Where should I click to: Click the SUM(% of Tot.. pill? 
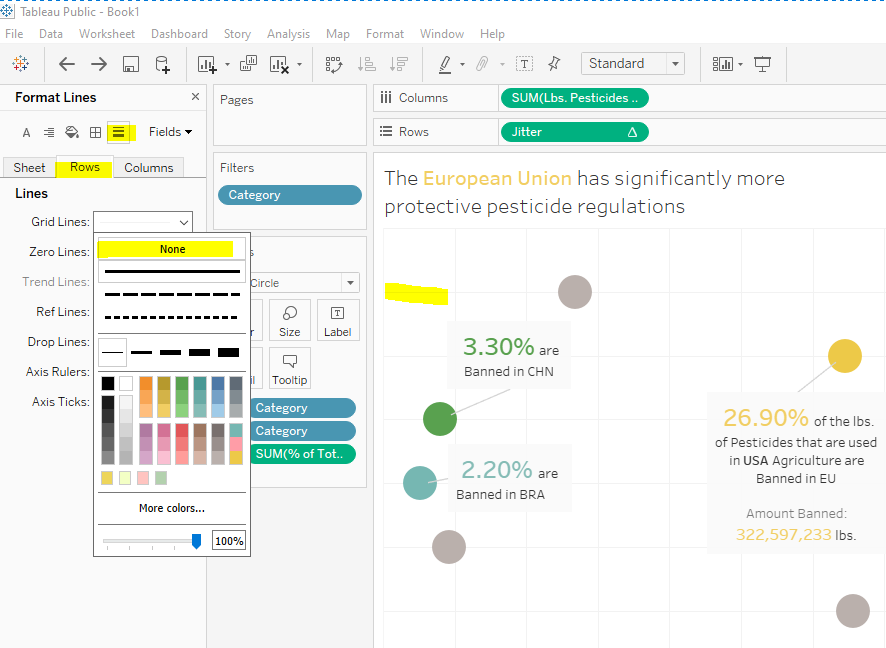click(x=303, y=454)
